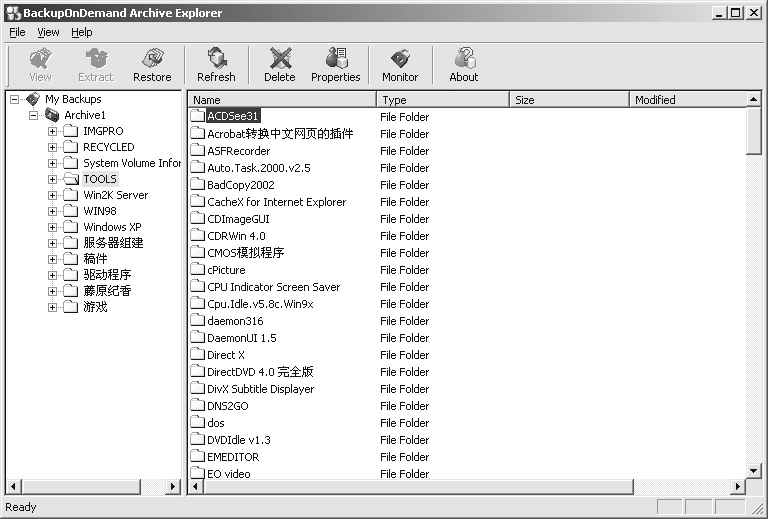
Task: Click the Direct X folder icon
Action: [x=197, y=354]
